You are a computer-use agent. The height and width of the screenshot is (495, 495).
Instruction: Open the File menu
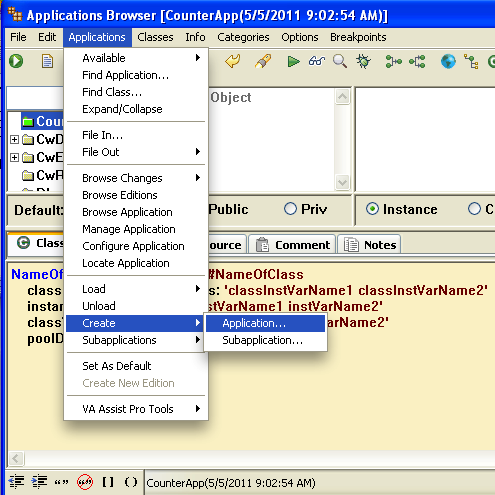(18, 37)
